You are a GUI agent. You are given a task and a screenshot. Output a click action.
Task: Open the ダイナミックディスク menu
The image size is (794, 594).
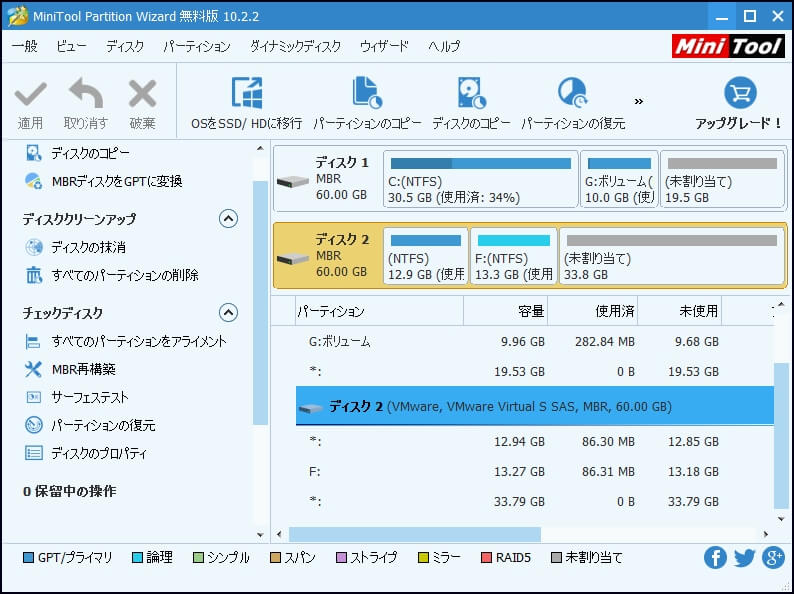(295, 46)
